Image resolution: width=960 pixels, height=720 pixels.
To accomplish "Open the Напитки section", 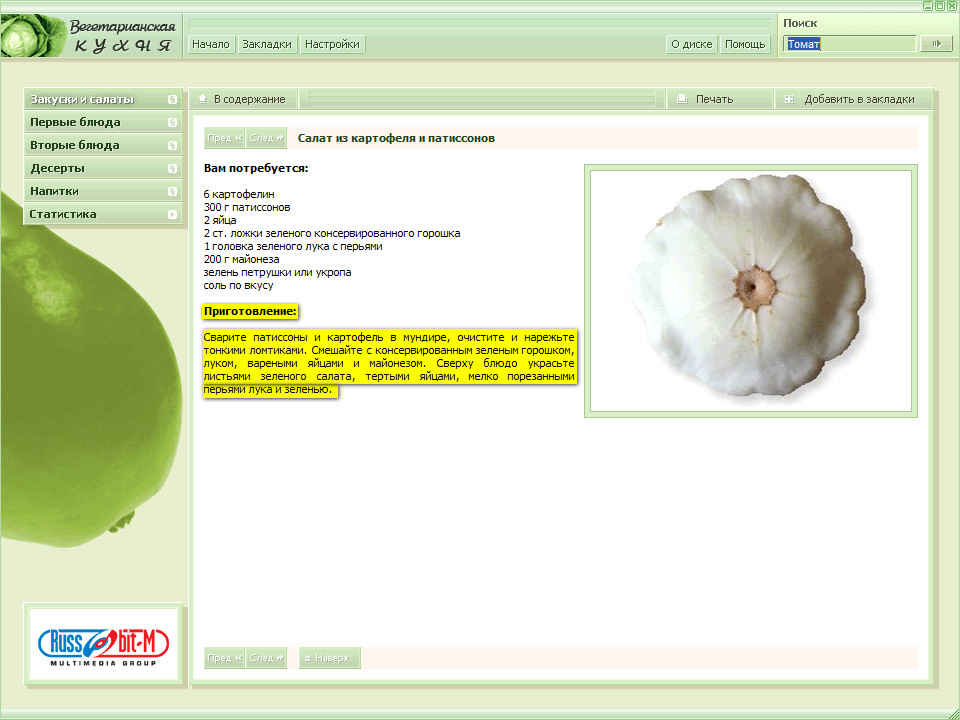I will tap(103, 192).
